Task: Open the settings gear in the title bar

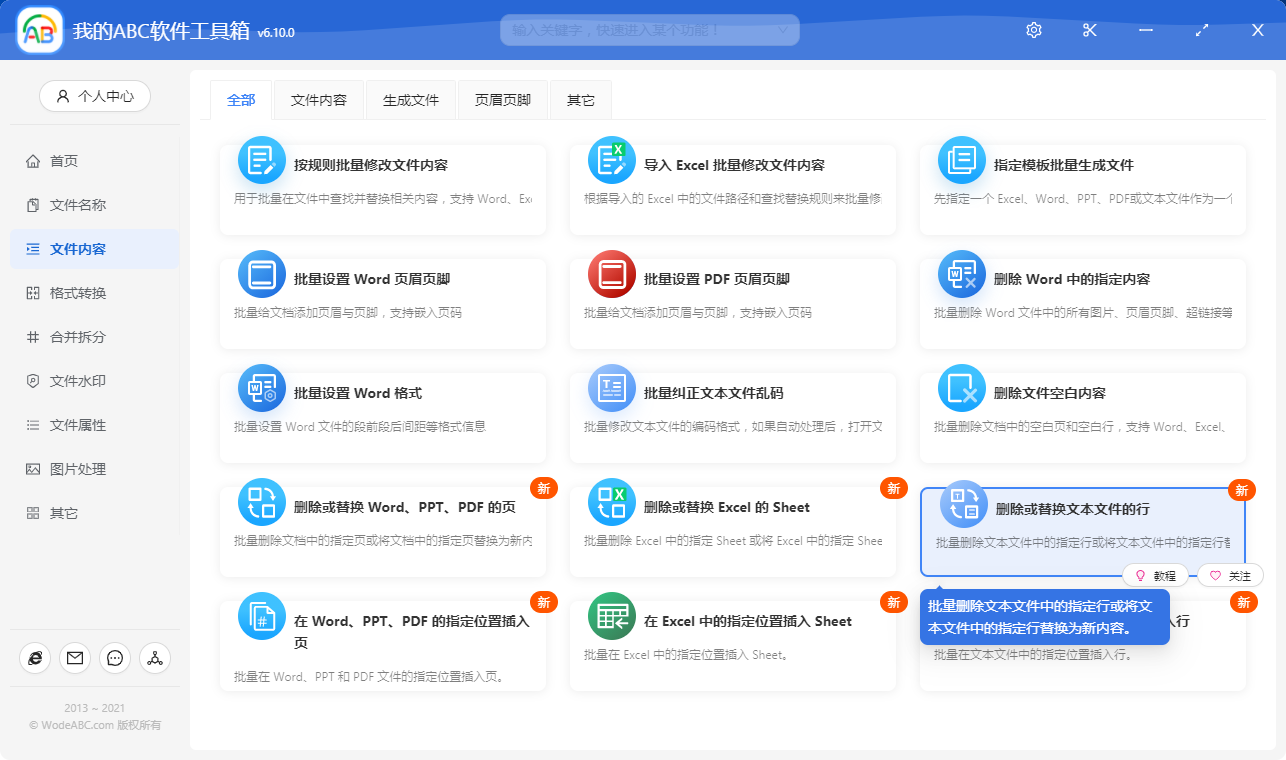Action: click(1033, 30)
